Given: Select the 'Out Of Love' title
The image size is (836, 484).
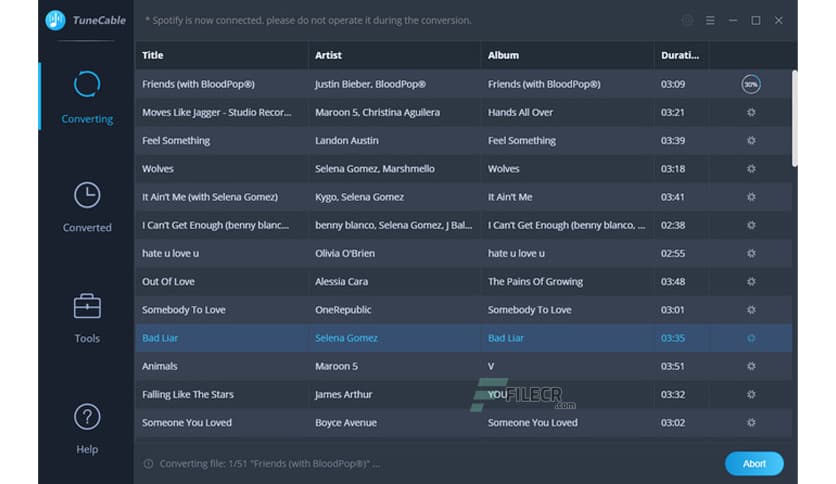Looking at the screenshot, I should coord(168,282).
